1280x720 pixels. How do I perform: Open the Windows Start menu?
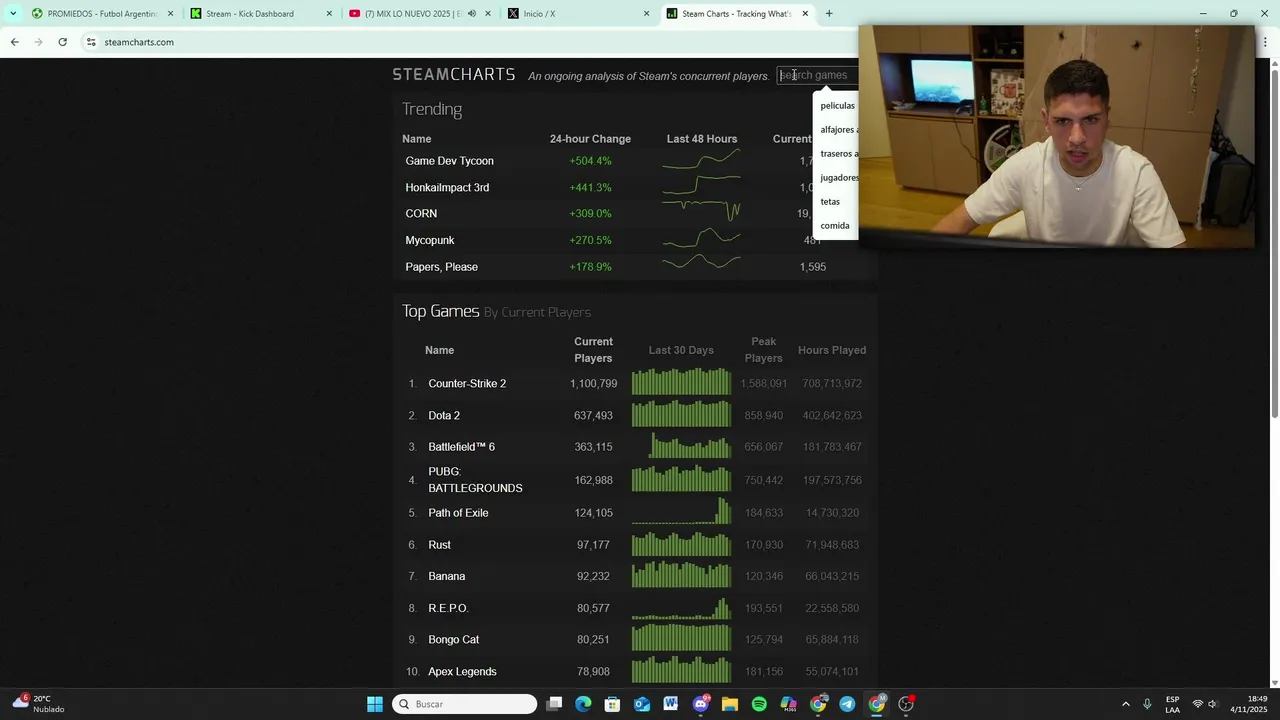point(374,704)
